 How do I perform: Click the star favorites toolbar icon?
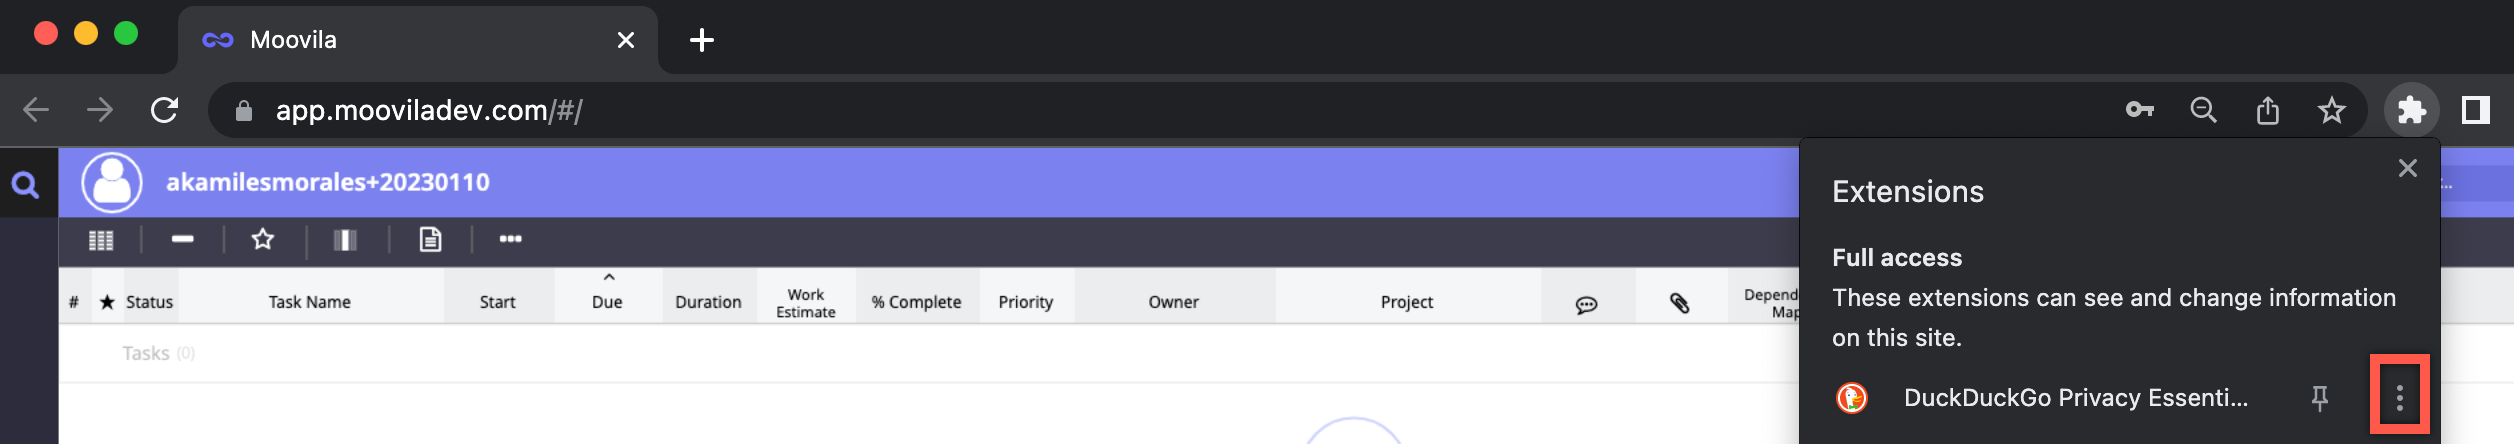coord(262,240)
